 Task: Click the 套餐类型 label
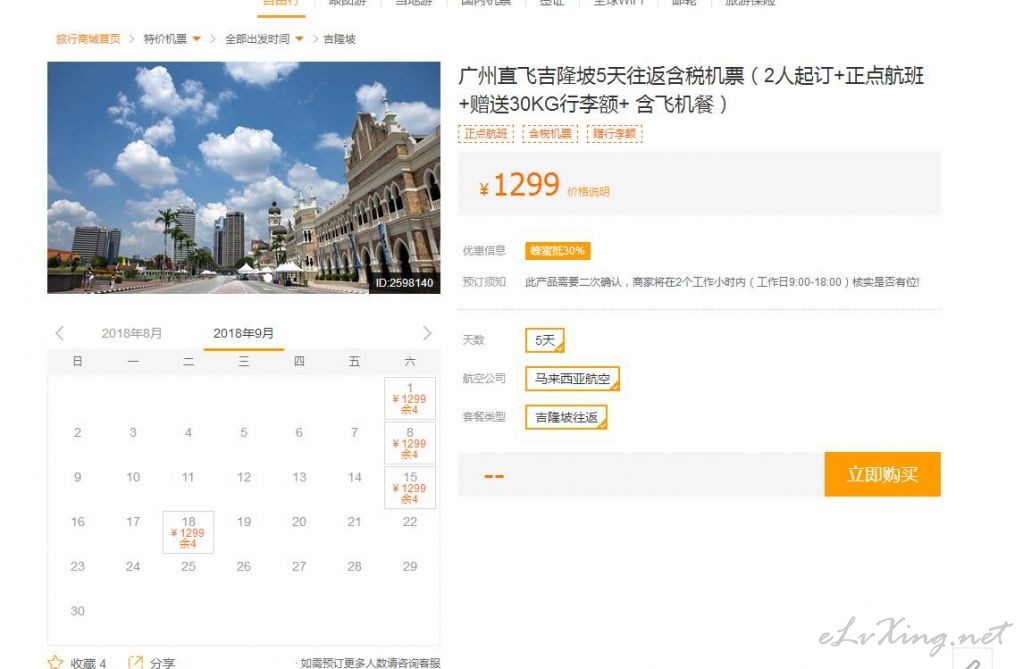(484, 417)
